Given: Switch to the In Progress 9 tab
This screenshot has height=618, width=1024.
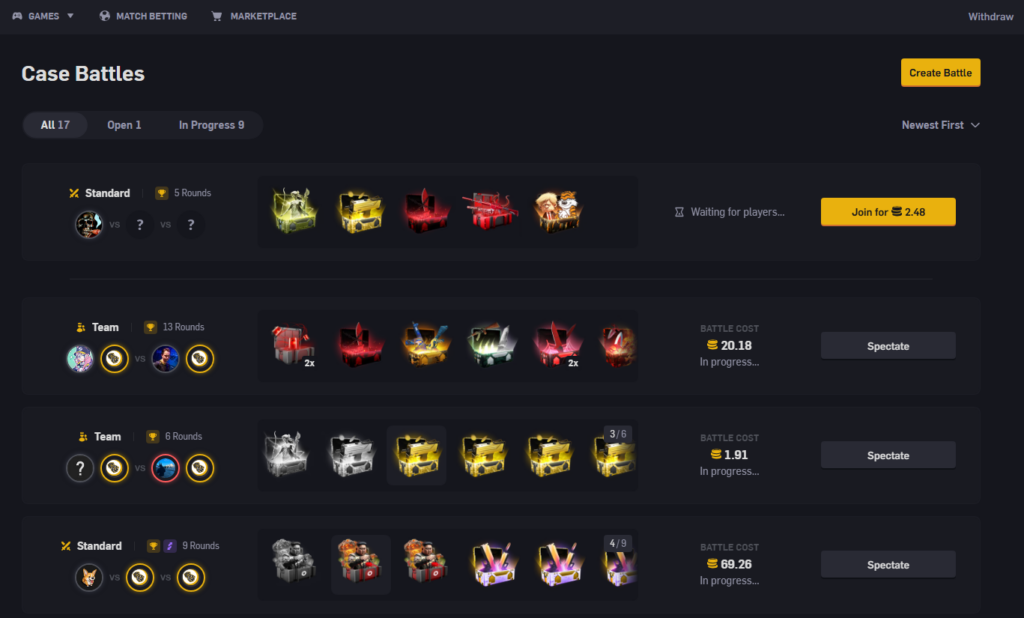Looking at the screenshot, I should 212,125.
